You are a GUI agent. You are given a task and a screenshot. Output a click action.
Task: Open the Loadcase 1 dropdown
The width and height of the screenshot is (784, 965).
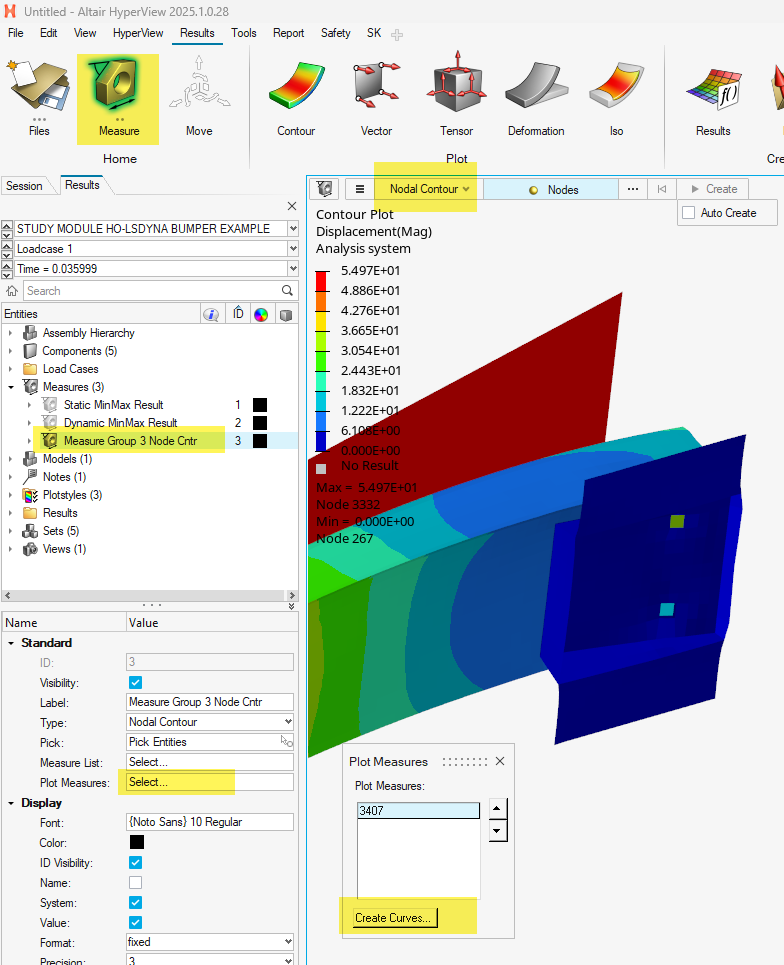pyautogui.click(x=293, y=249)
